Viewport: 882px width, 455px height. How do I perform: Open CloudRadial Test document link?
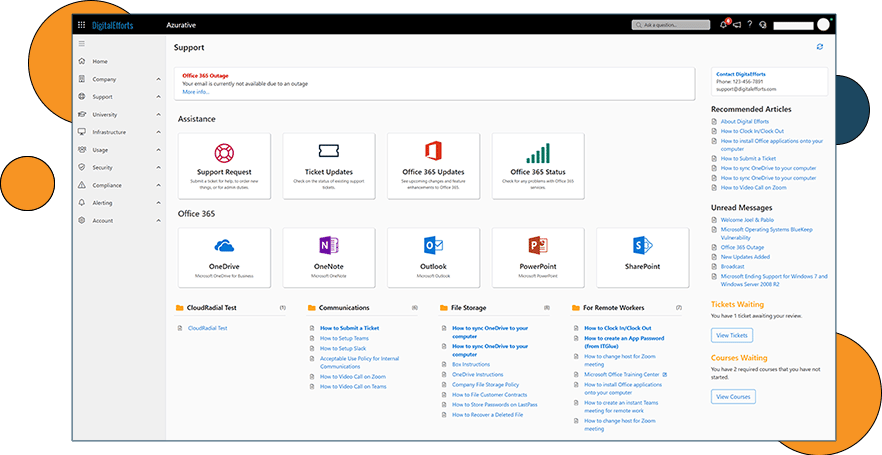tap(208, 328)
